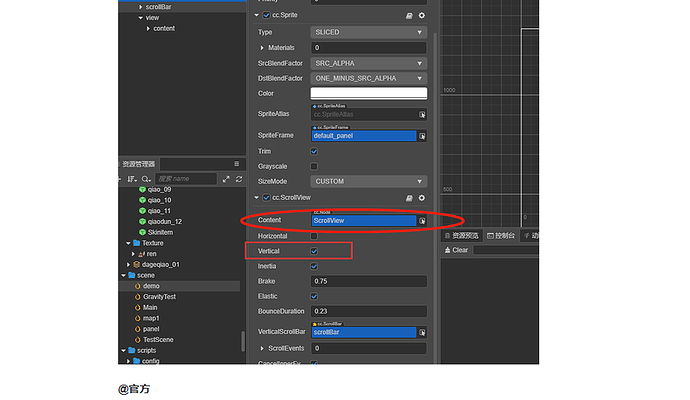Screen dimensions: 690x400
Task: Select qiaodun_12 prefab icon
Action: click(x=142, y=222)
